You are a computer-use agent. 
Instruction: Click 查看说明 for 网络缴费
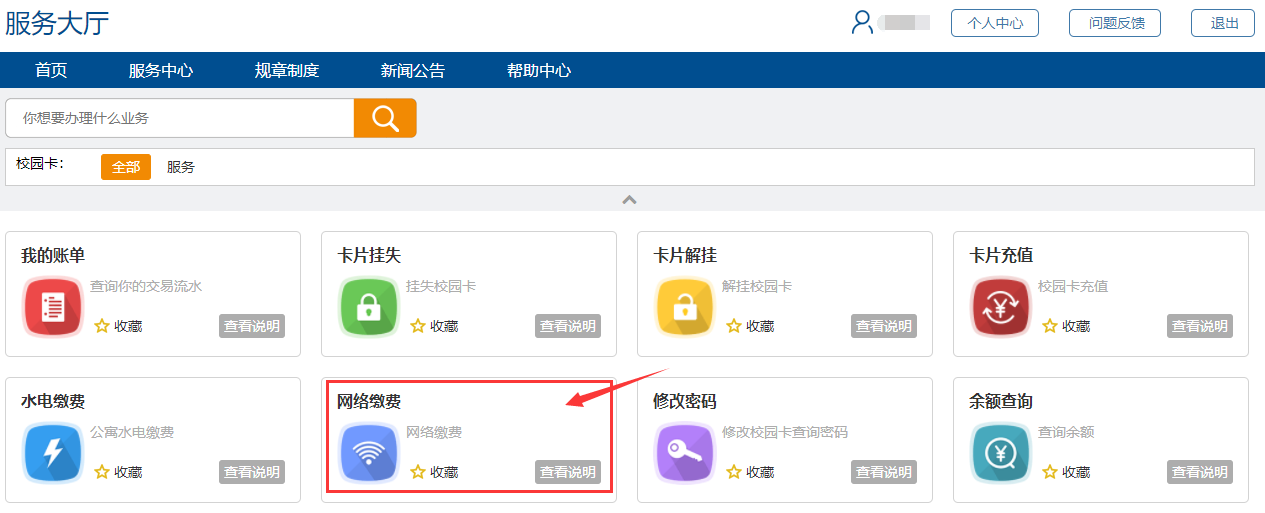pyautogui.click(x=568, y=472)
